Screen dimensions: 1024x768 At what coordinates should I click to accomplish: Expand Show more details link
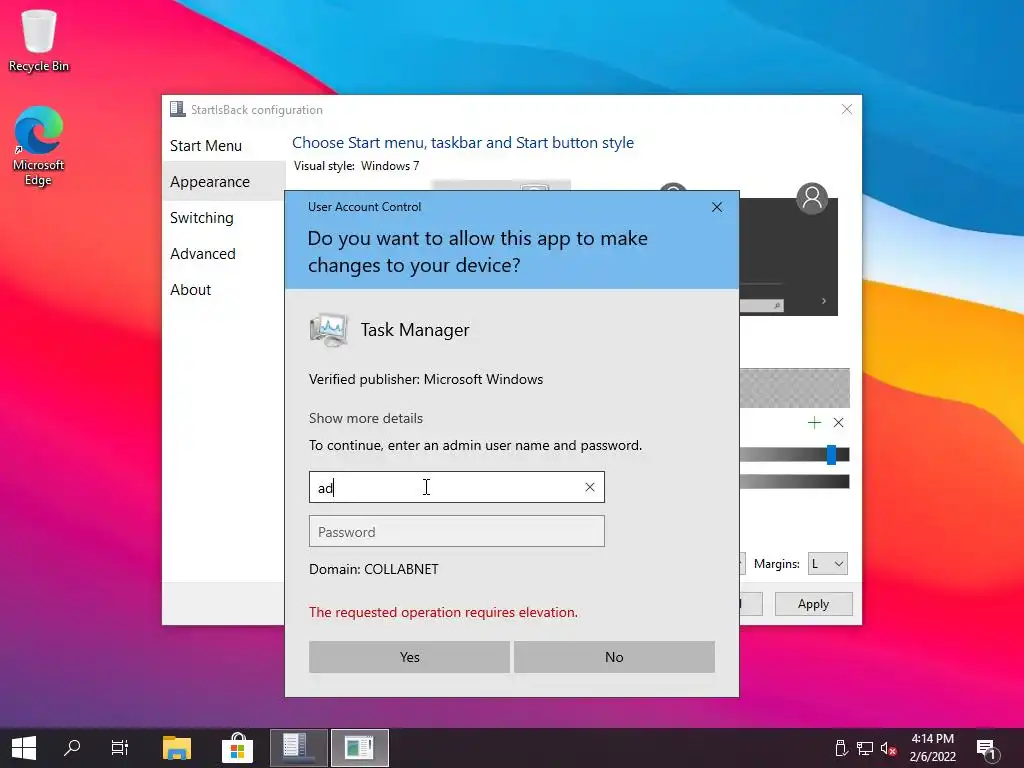(366, 418)
